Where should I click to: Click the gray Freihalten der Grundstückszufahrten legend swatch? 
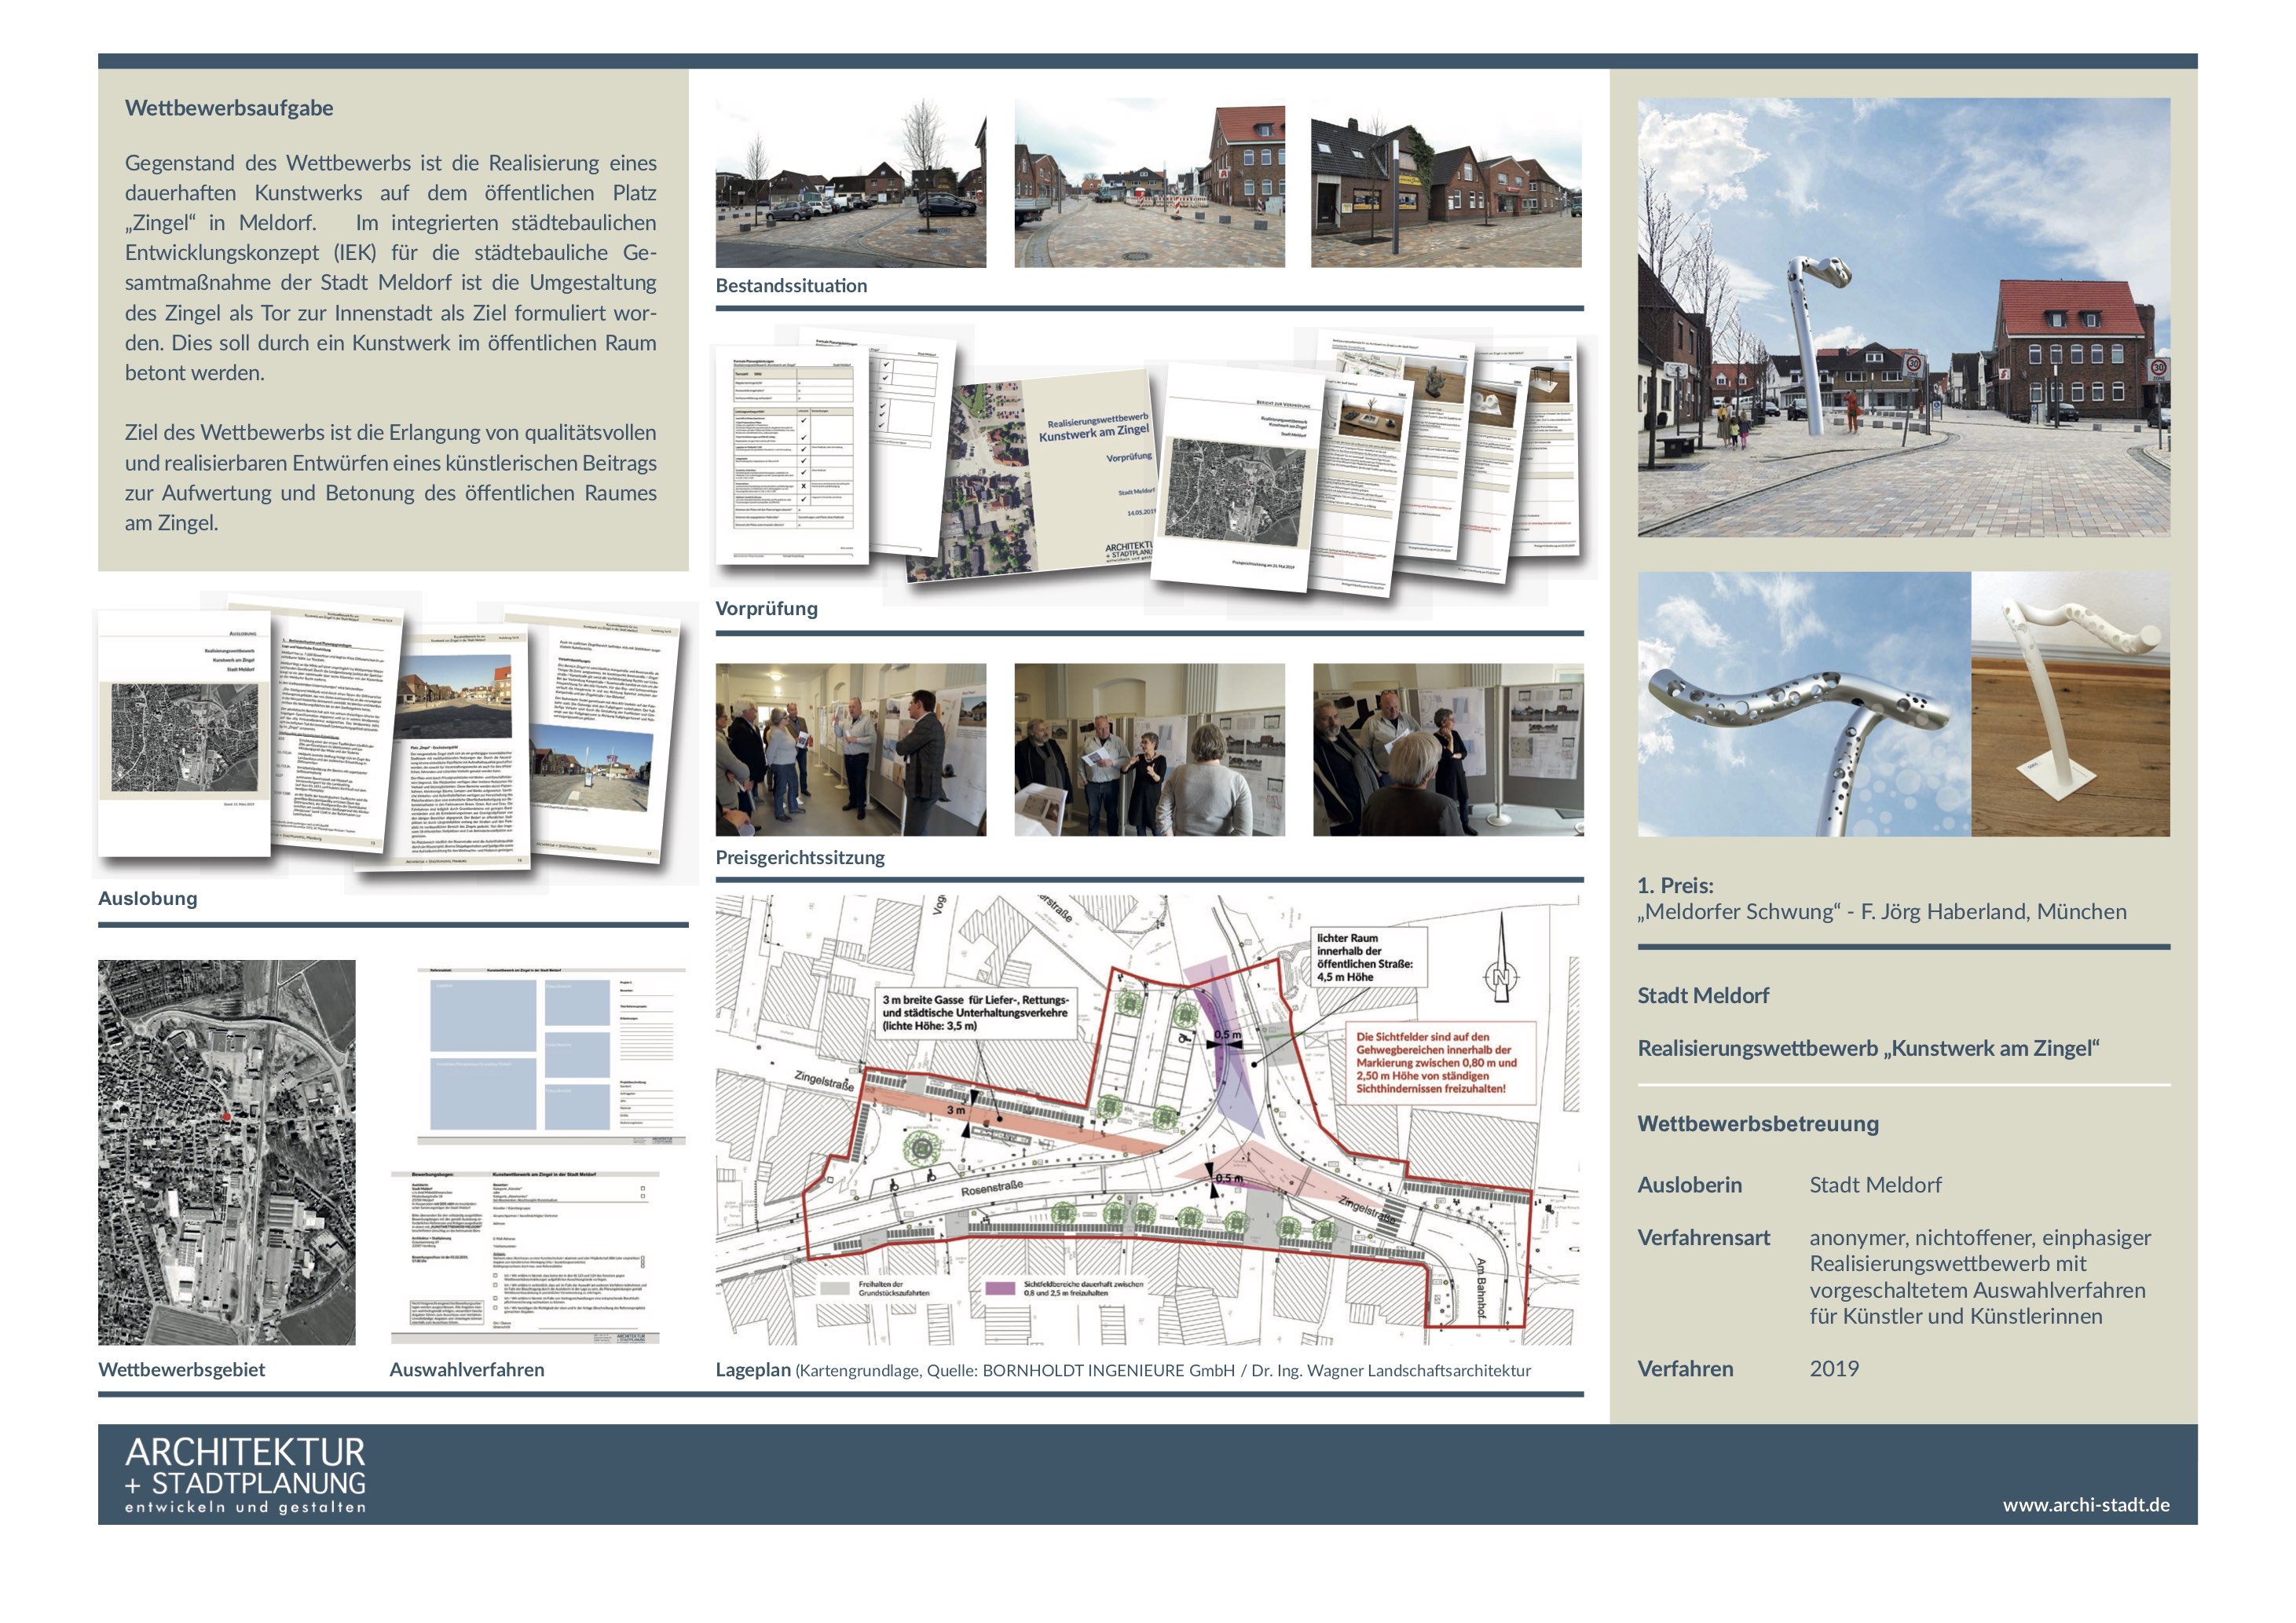coord(834,1288)
